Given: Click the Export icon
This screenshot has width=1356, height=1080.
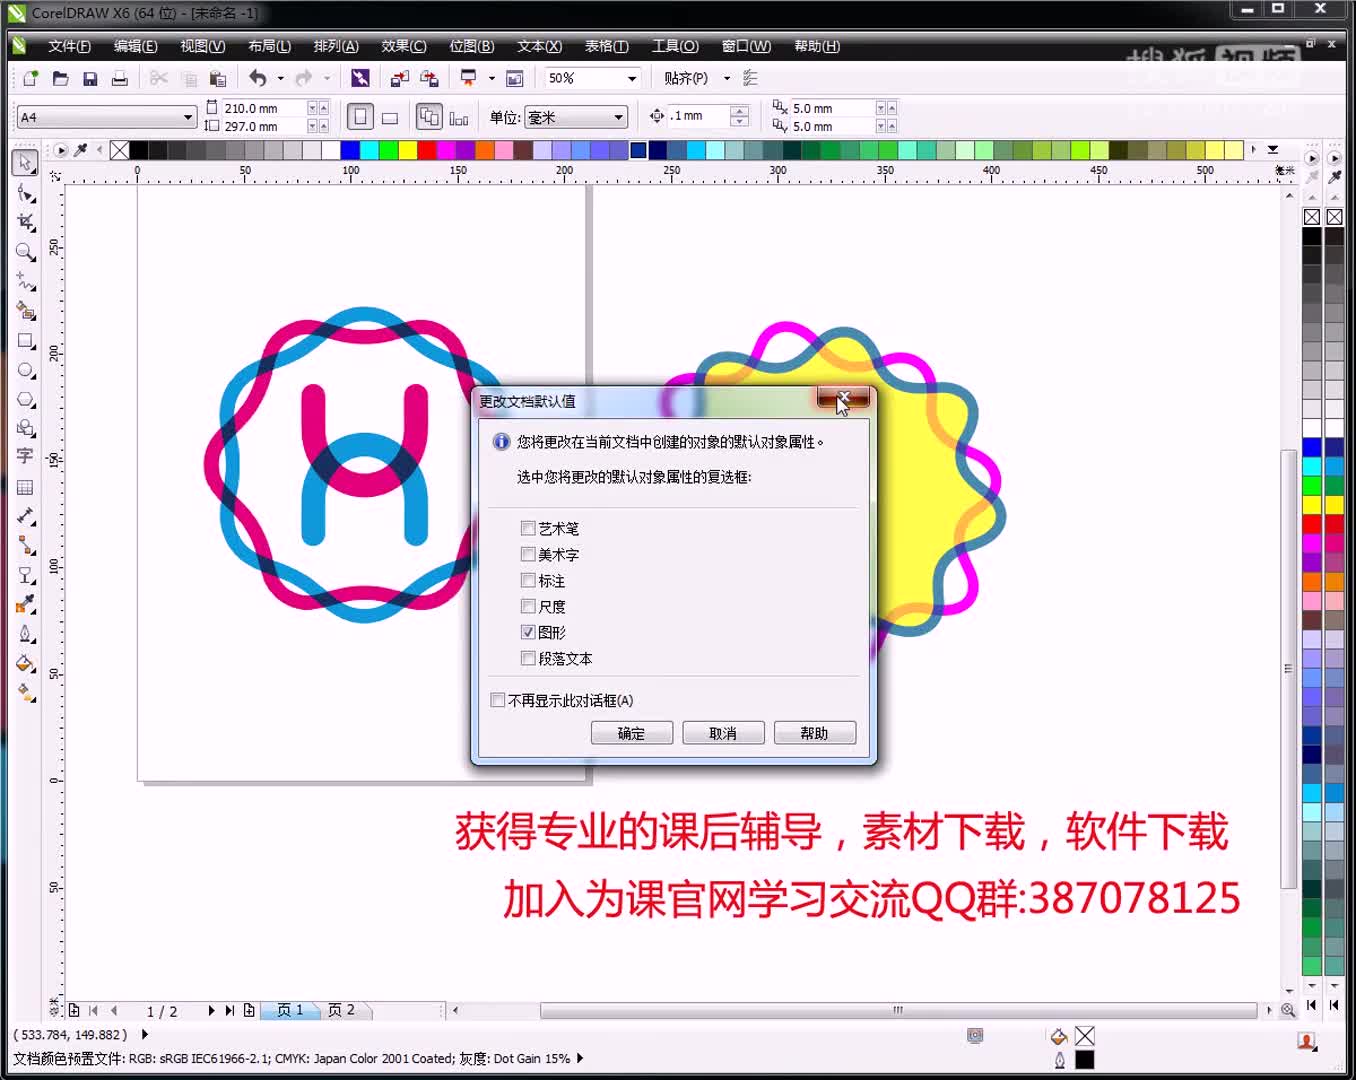Looking at the screenshot, I should [x=430, y=78].
